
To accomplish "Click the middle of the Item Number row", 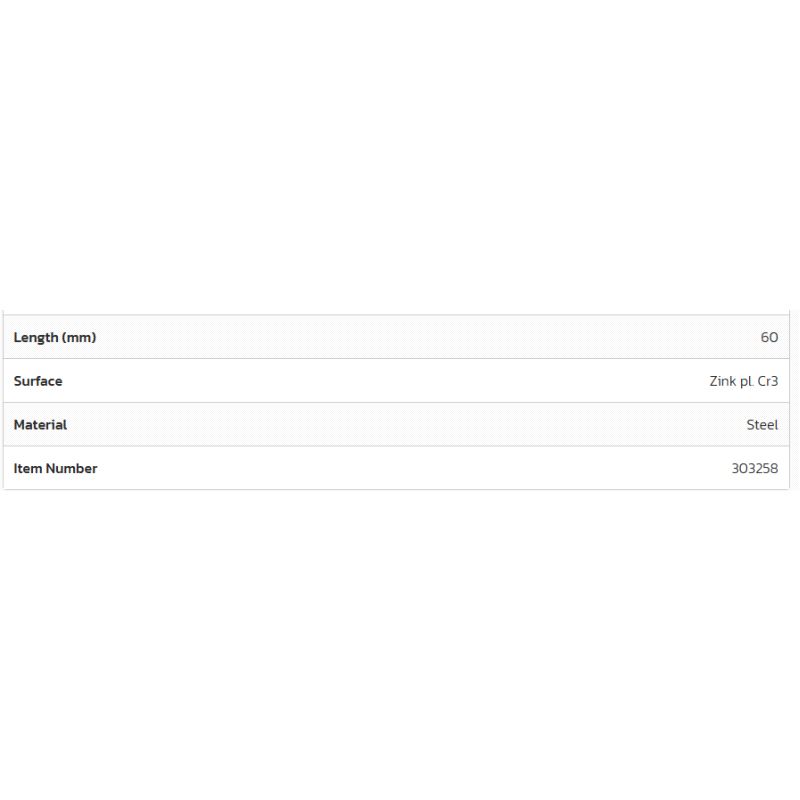I will click(396, 468).
